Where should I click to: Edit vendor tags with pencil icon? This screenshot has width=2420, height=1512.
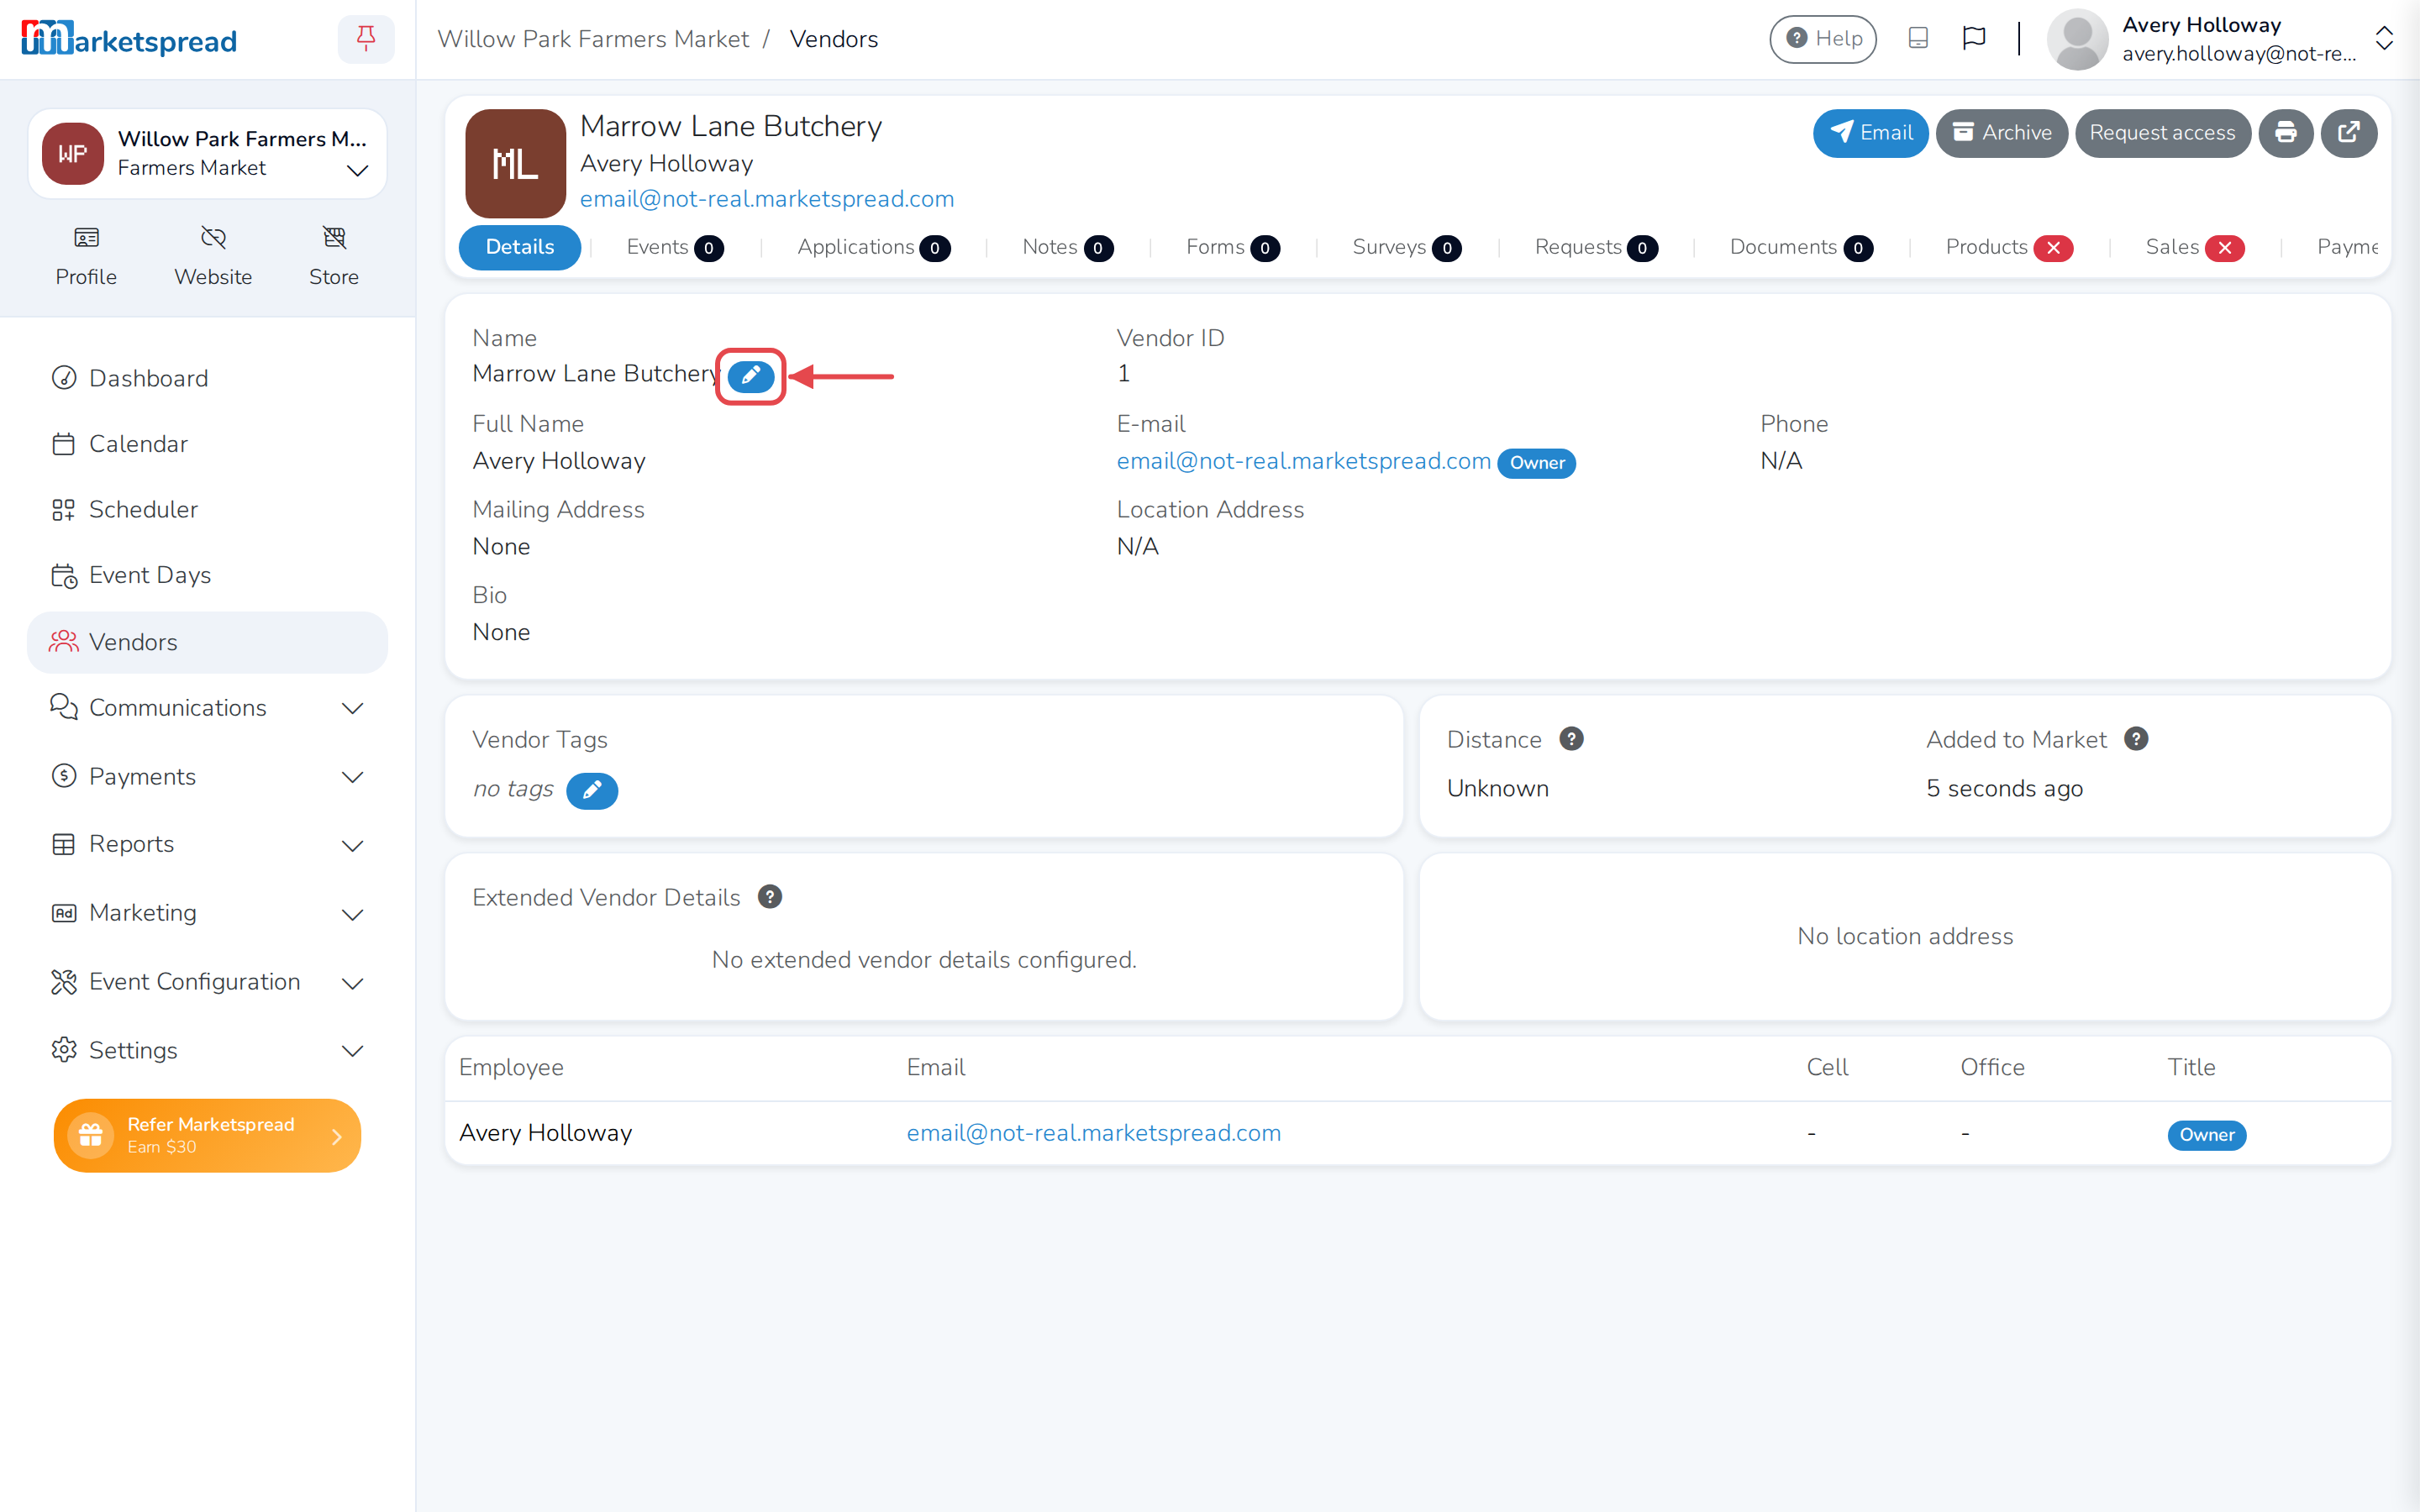[x=592, y=790]
